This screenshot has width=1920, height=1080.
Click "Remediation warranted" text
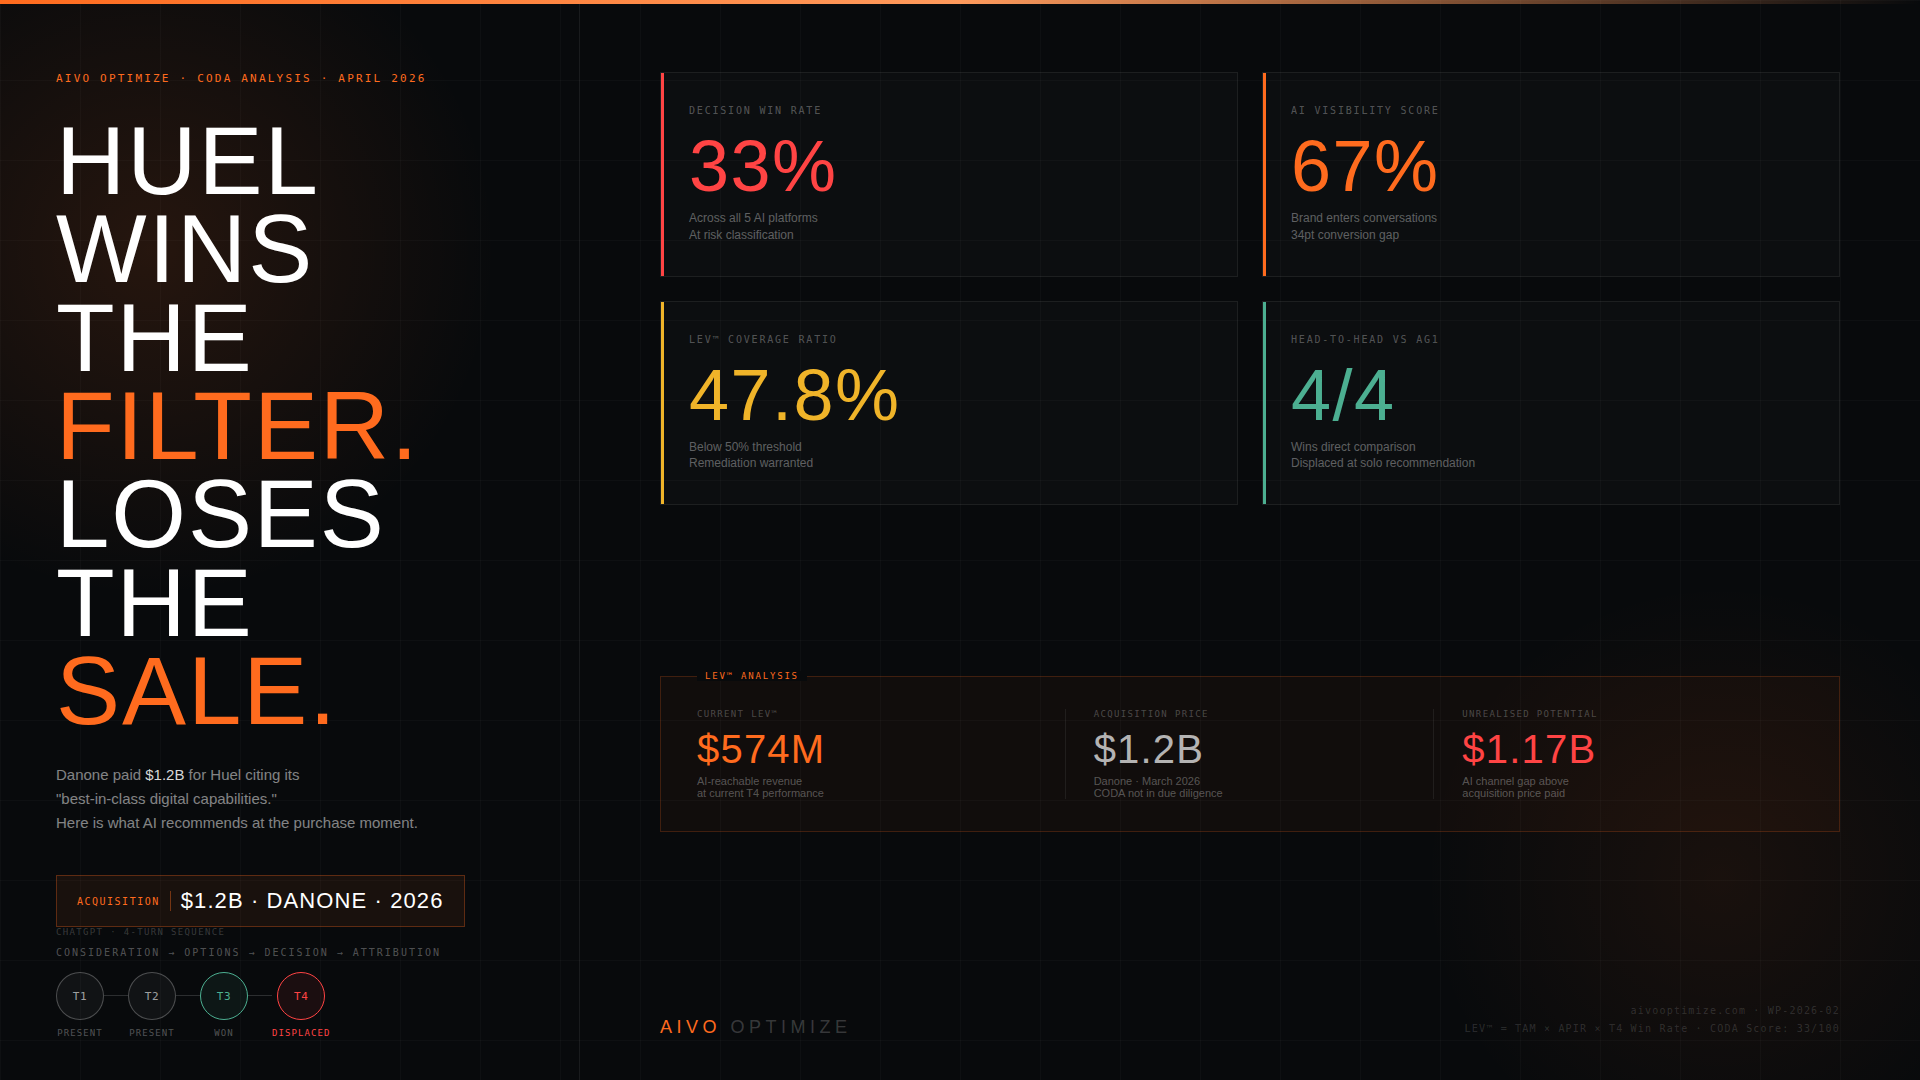click(x=751, y=463)
